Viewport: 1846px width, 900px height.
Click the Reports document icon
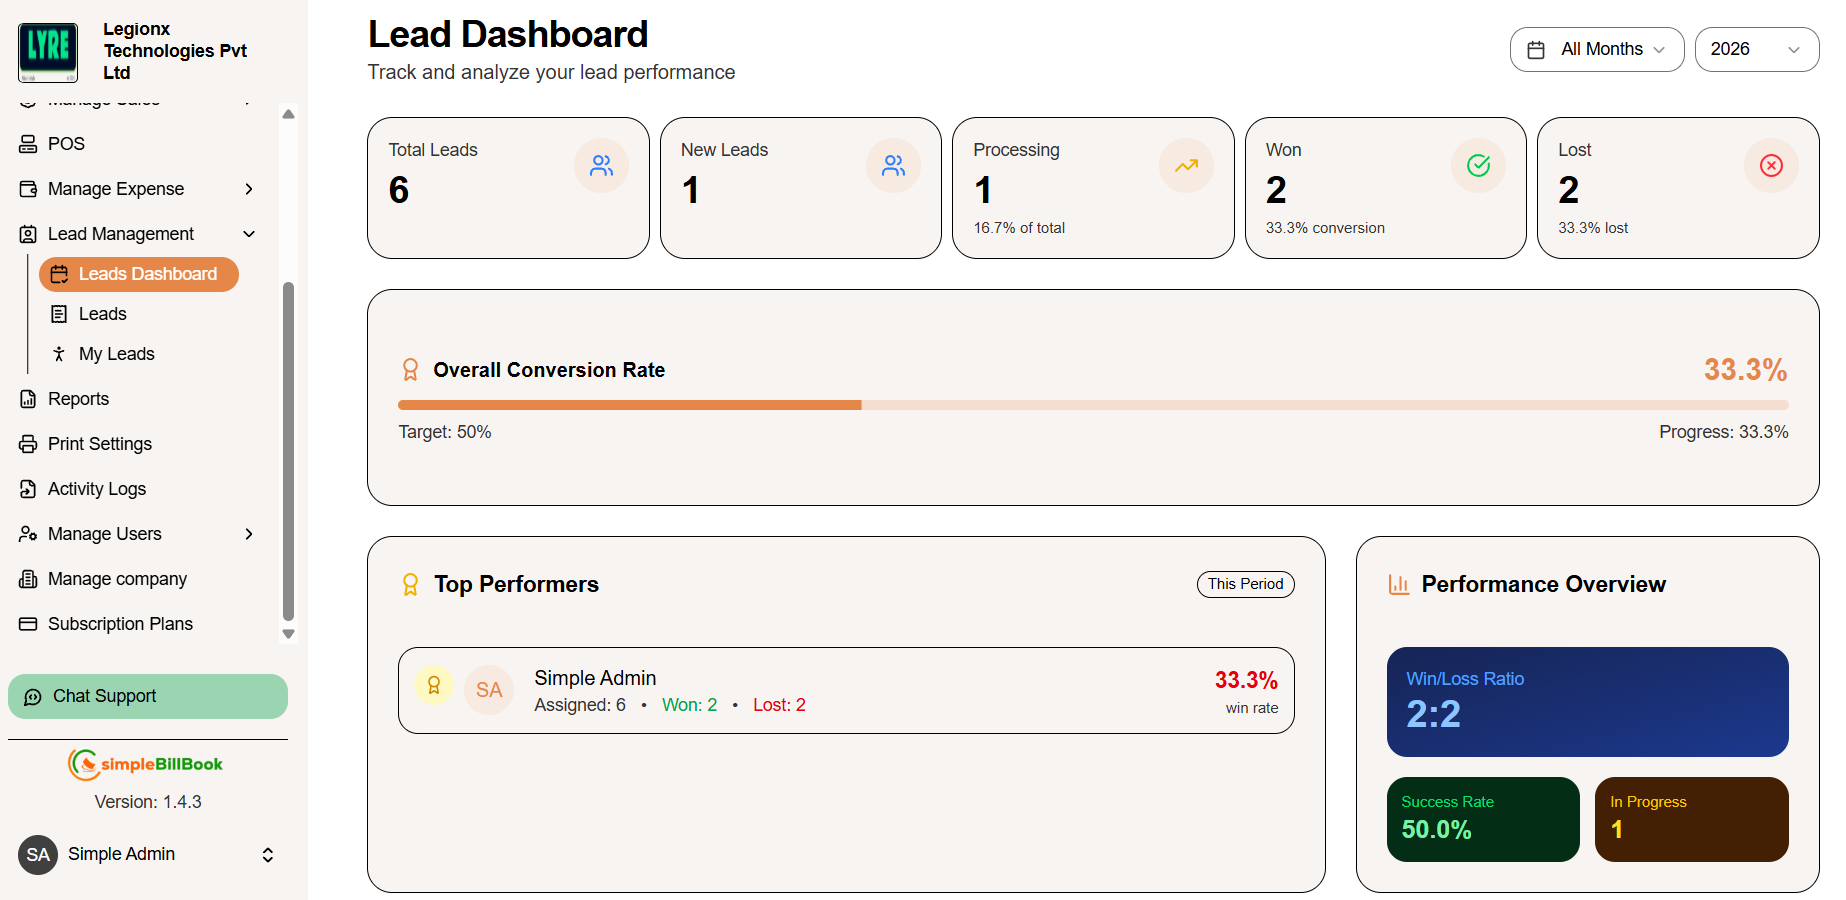(28, 399)
